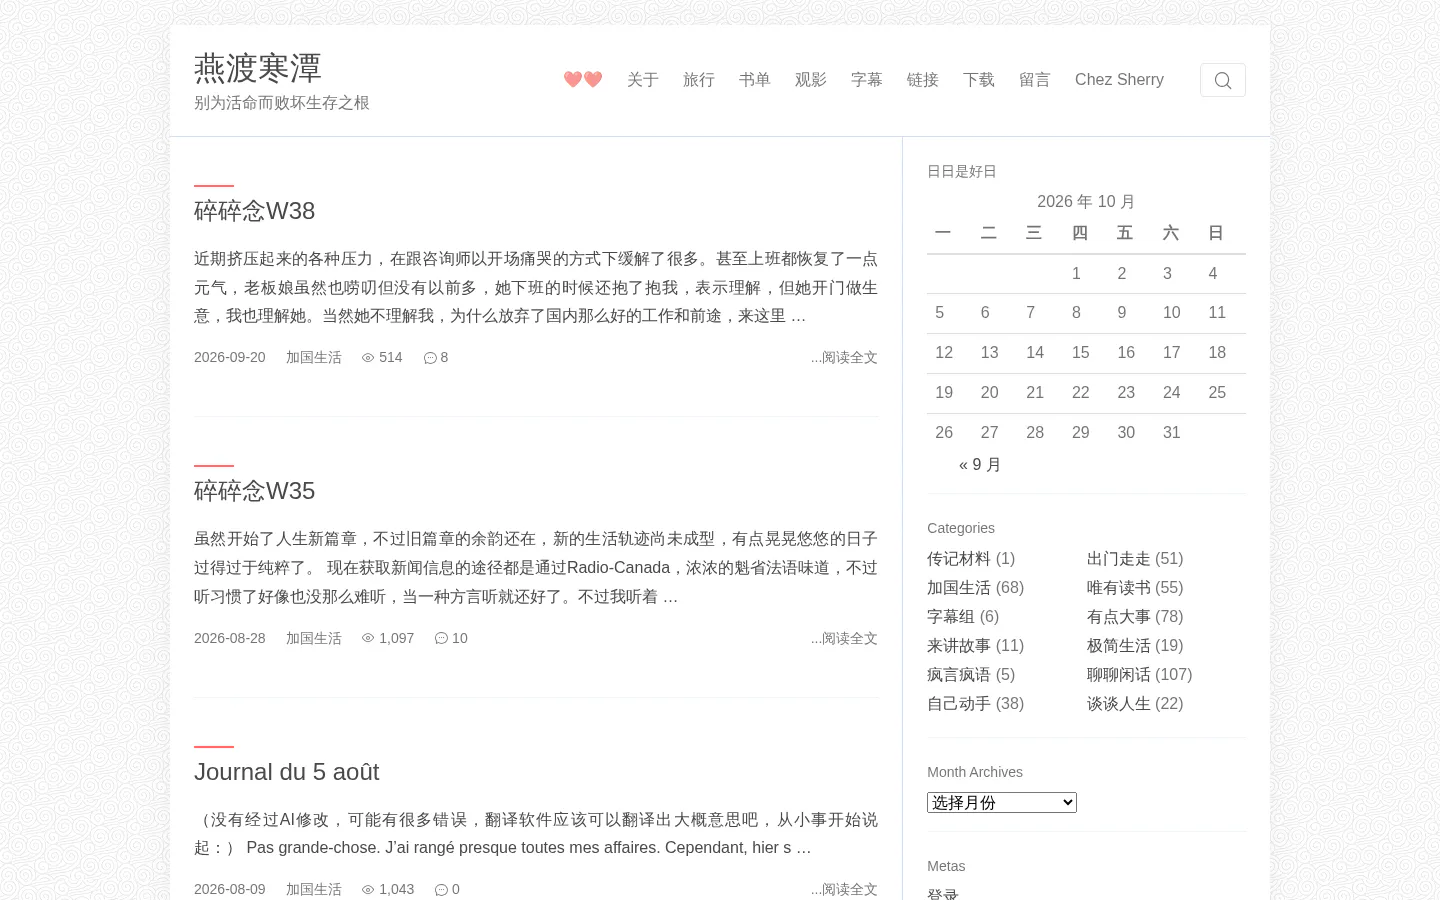
Task: Click the view count icon for Journal du 5 août
Action: tap(368, 889)
